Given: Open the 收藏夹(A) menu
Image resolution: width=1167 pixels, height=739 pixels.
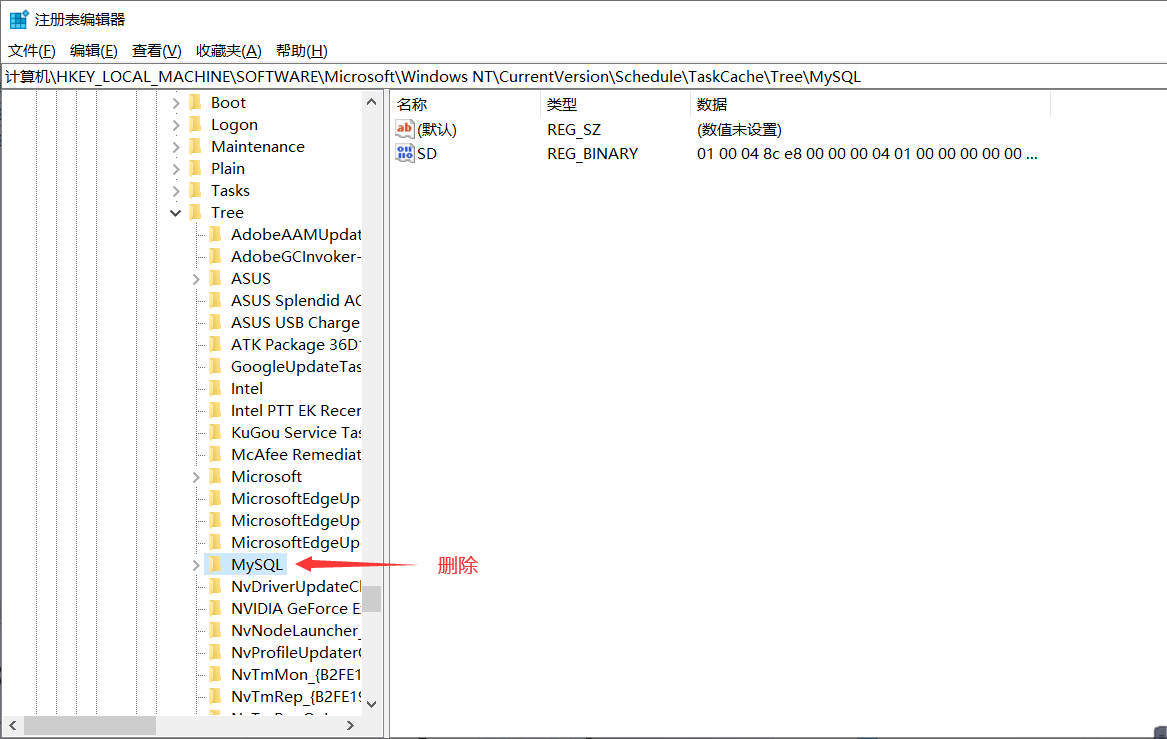Looking at the screenshot, I should coord(228,51).
